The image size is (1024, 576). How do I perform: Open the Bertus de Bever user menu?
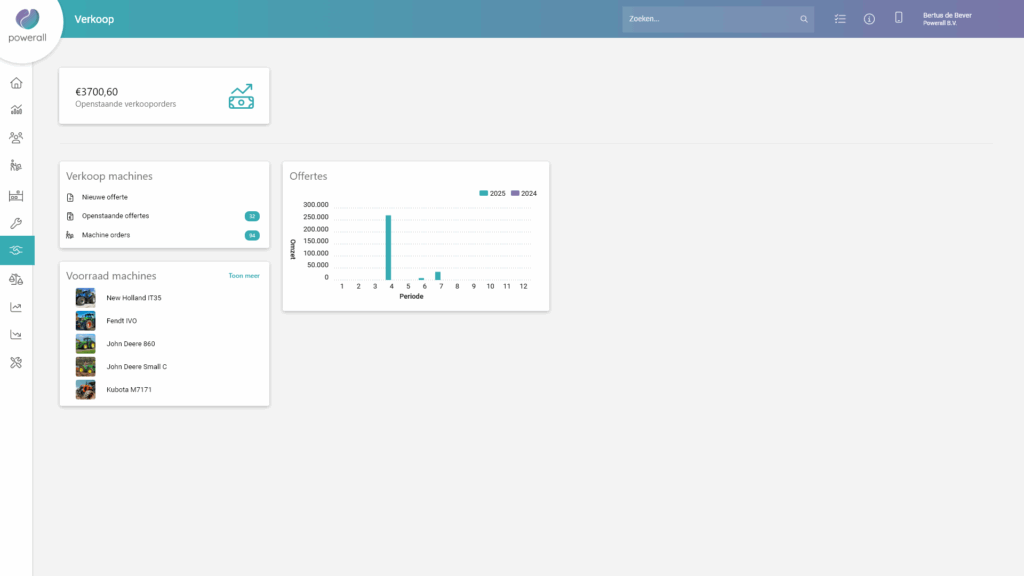[x=946, y=19]
